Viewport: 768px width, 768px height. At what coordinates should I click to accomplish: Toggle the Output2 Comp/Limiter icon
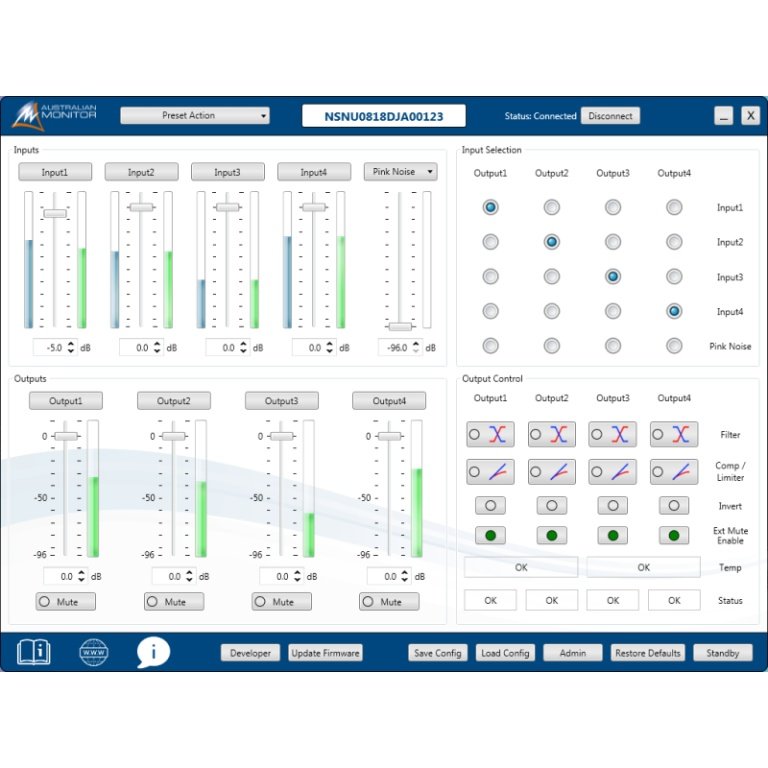(551, 472)
